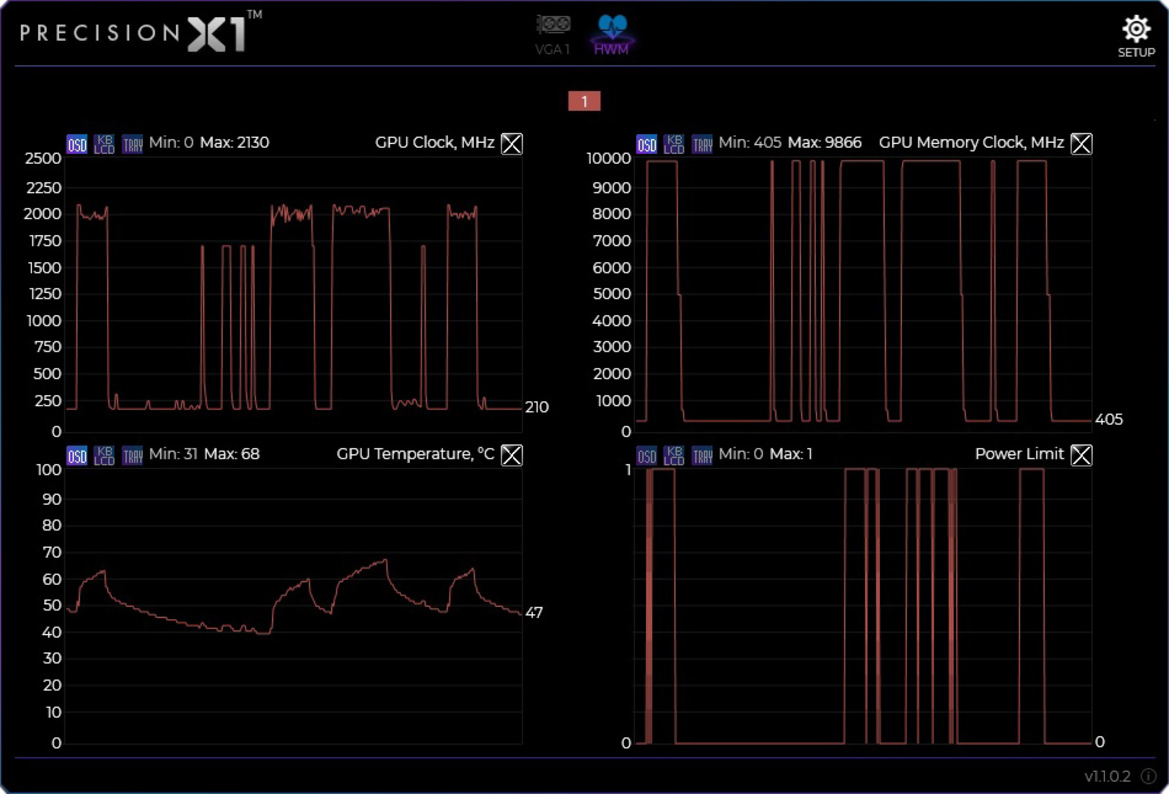Click the current value 47 label
The image size is (1169, 794).
pos(534,612)
